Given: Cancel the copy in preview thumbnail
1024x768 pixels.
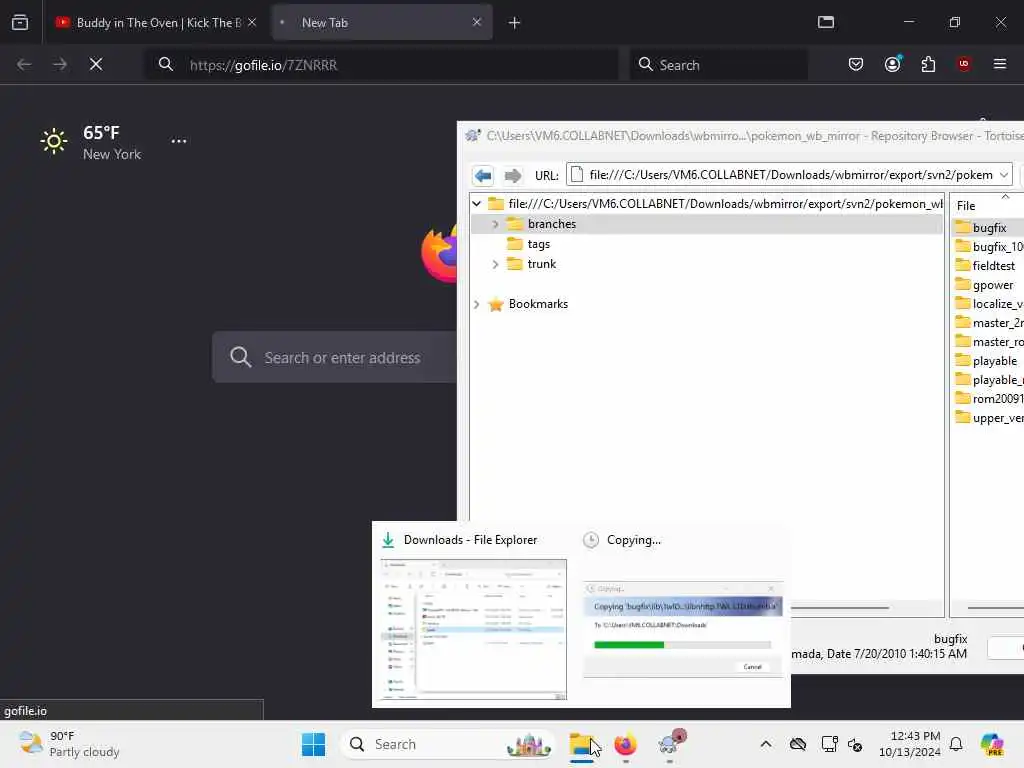Looking at the screenshot, I should (x=752, y=667).
